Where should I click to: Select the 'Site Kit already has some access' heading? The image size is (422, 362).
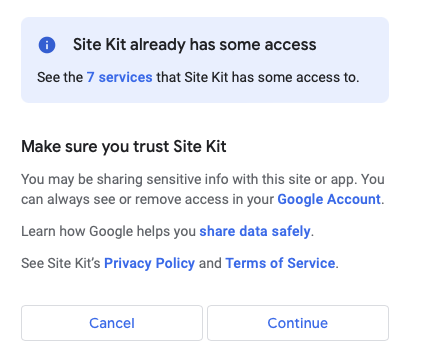195,45
